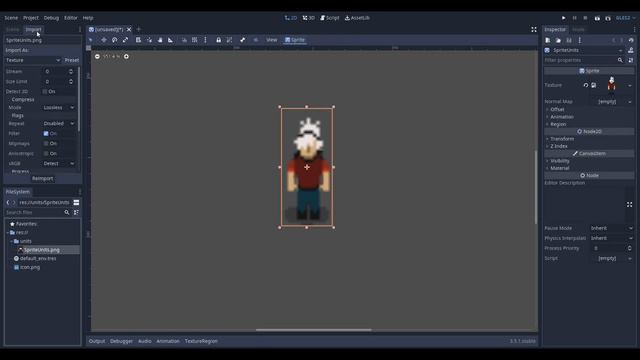Open Inspector object history icon

[x=631, y=40]
